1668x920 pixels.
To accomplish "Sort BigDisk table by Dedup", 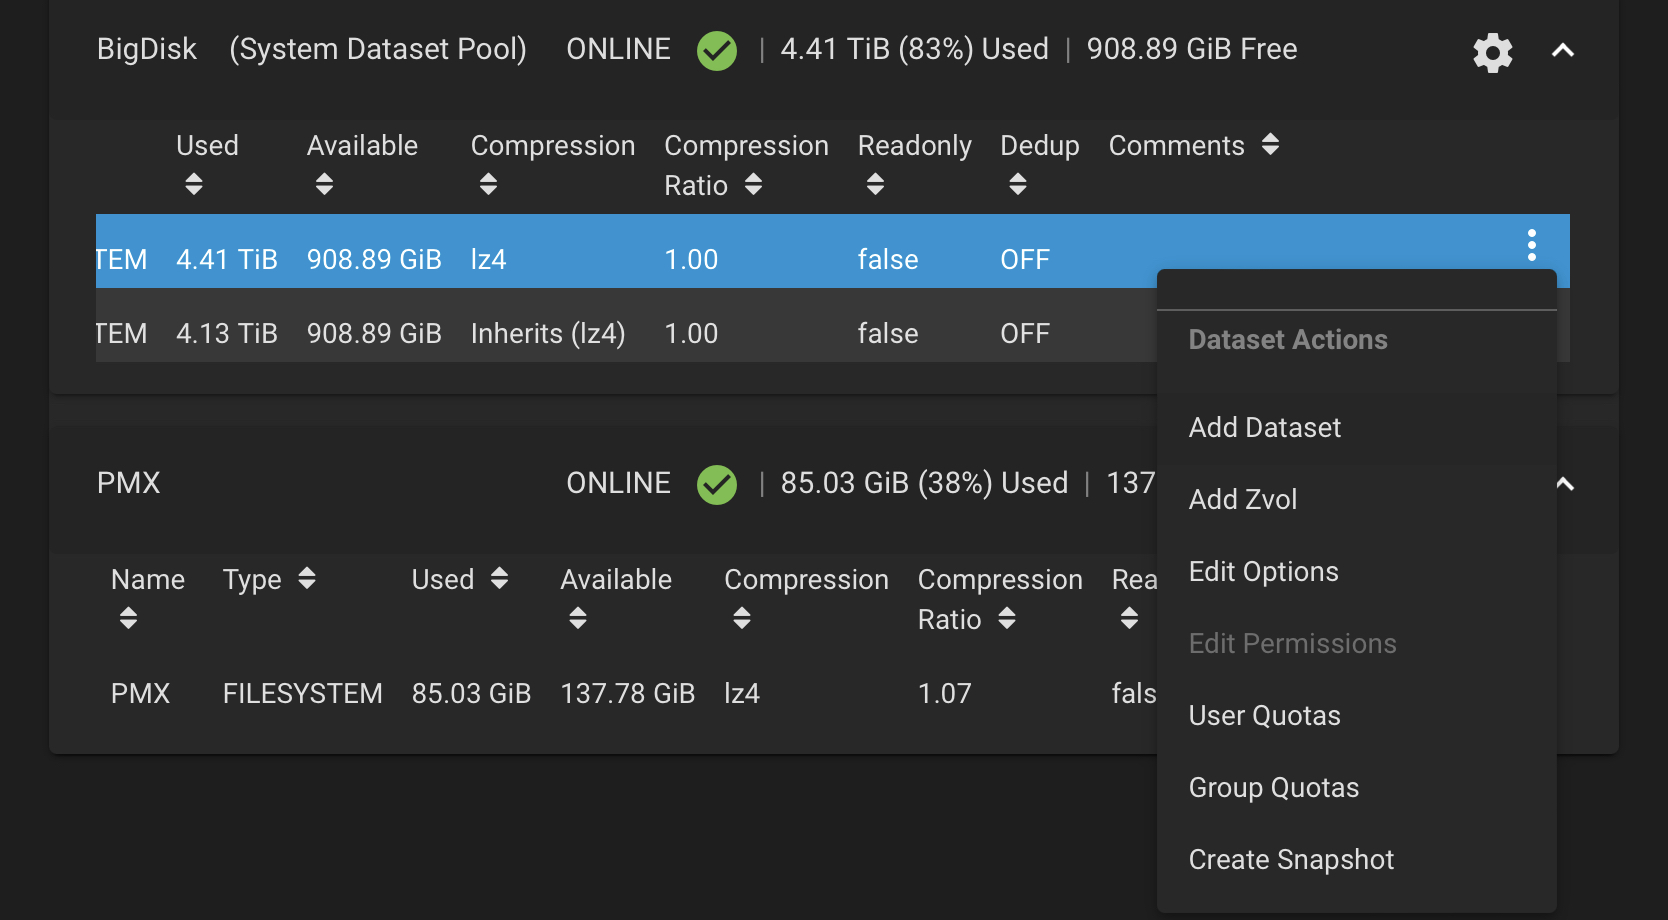I will click(x=1018, y=184).
